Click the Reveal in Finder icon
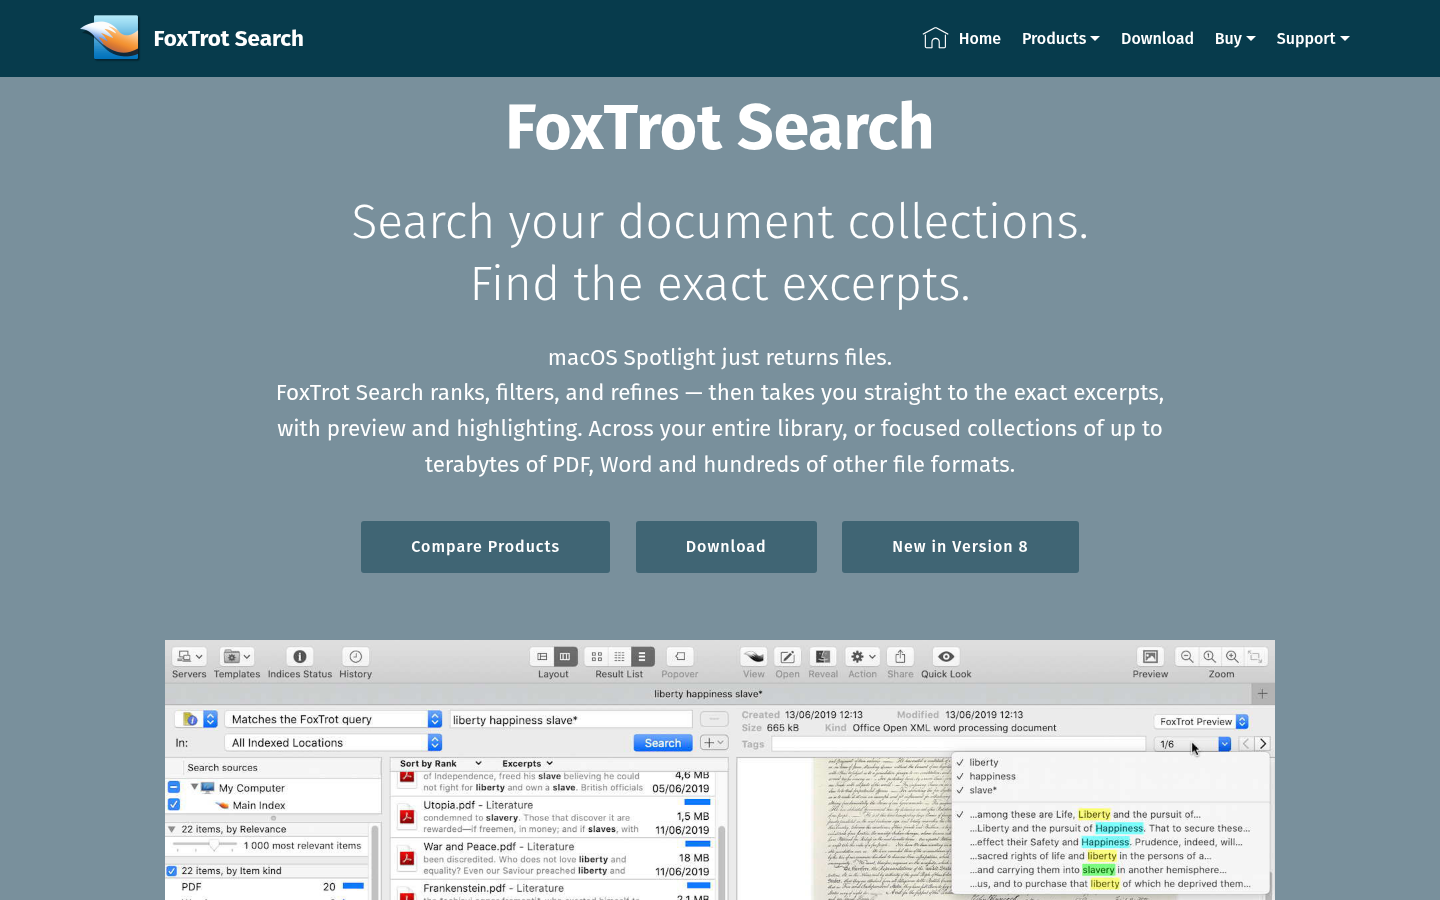 823,657
